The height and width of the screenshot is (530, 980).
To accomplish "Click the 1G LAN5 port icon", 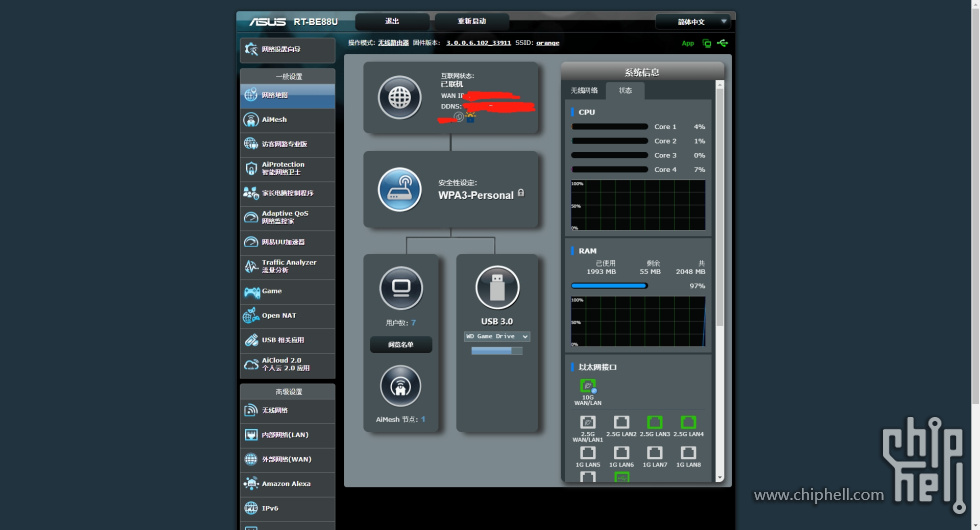I will coord(588,452).
